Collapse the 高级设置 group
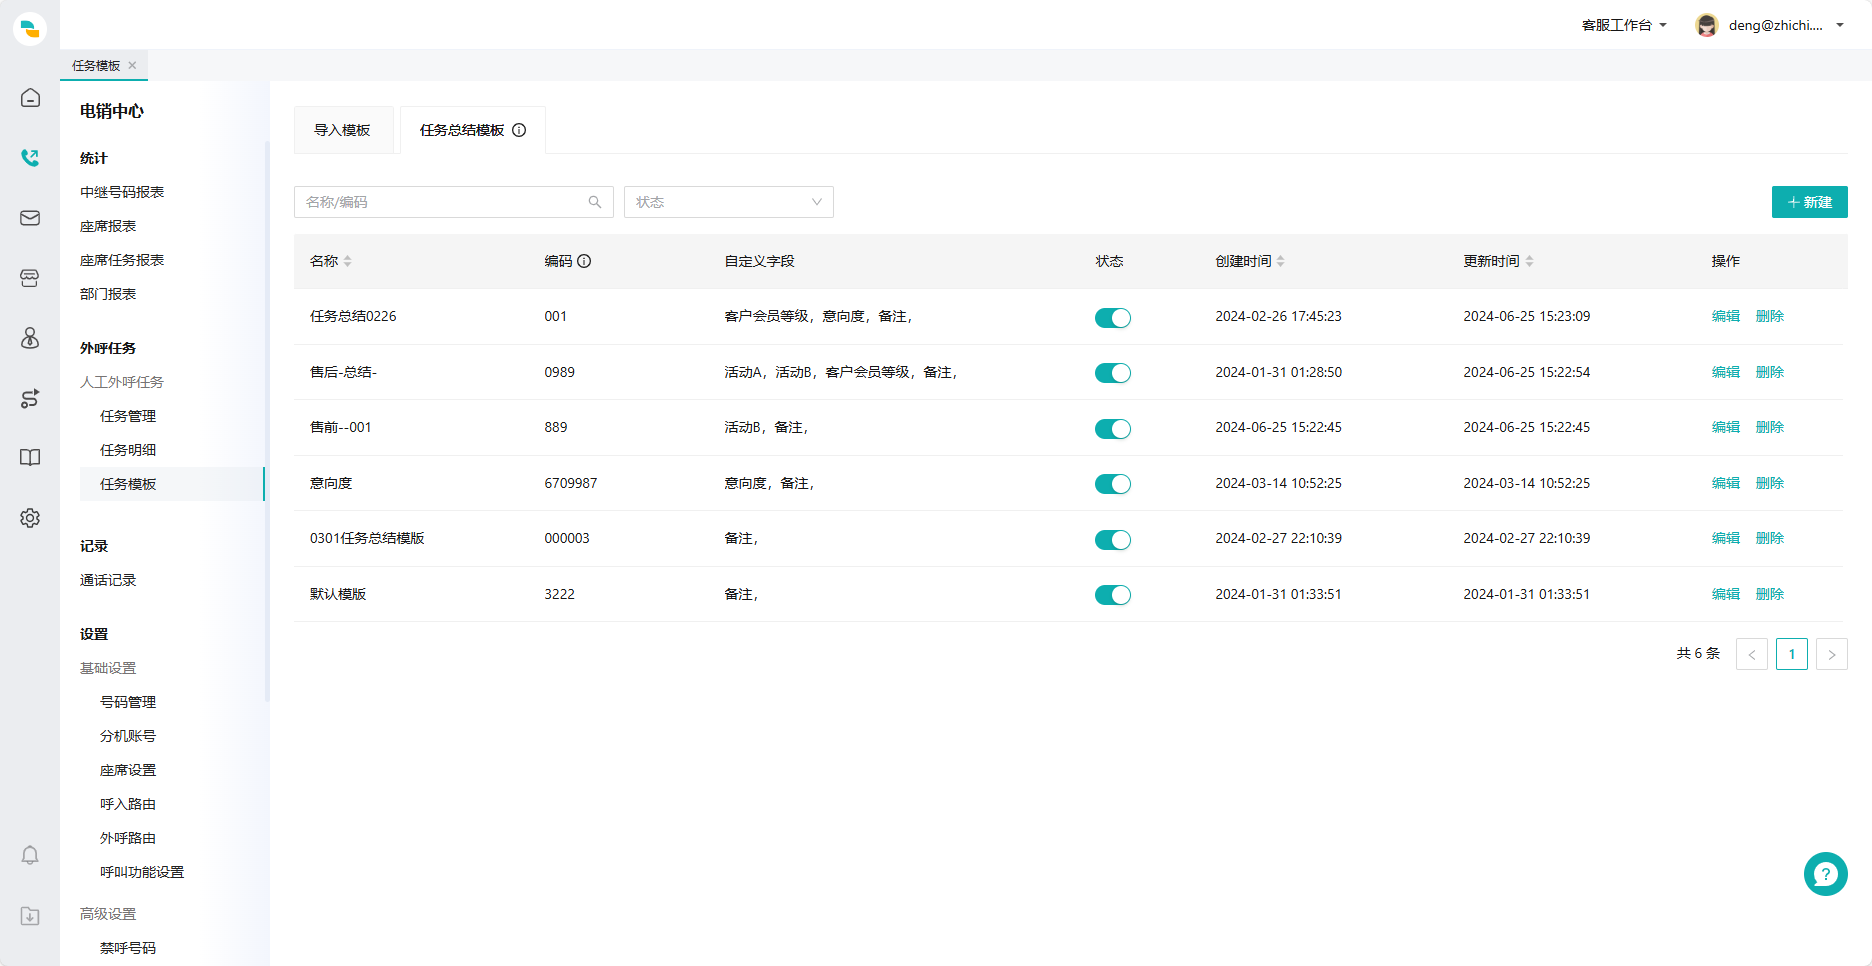 point(108,914)
